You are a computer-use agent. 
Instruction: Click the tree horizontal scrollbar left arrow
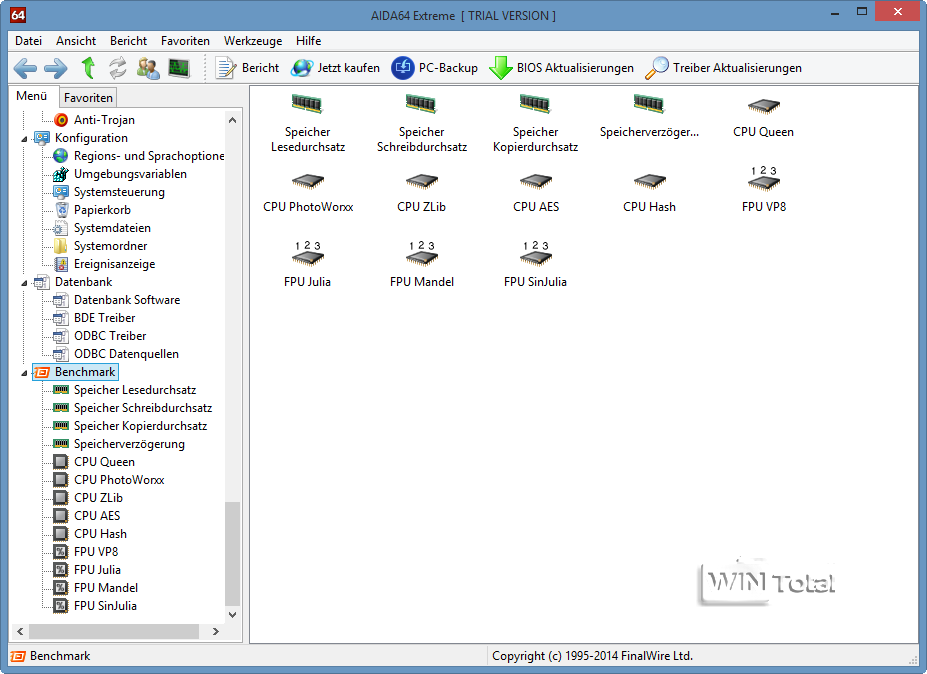pos(20,631)
